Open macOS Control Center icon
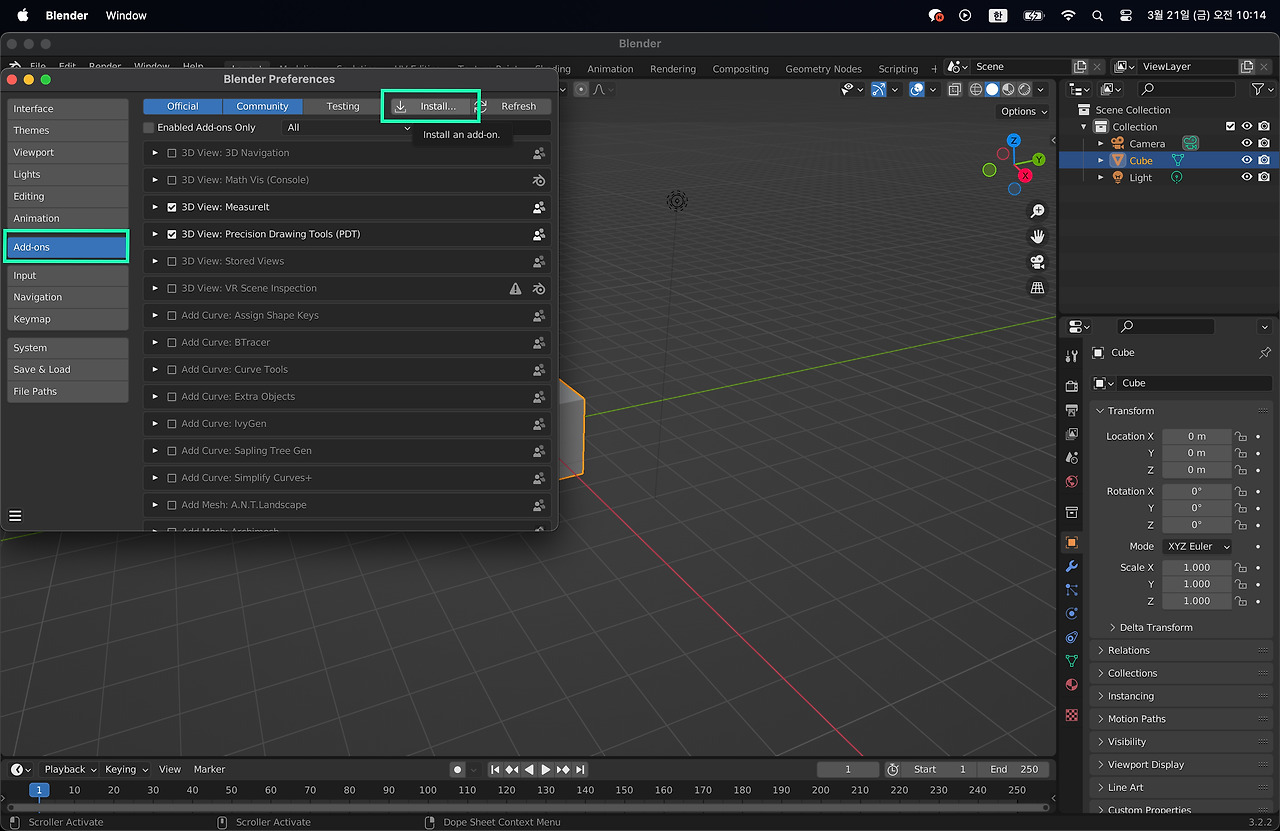The height and width of the screenshot is (831, 1280). click(x=1126, y=15)
